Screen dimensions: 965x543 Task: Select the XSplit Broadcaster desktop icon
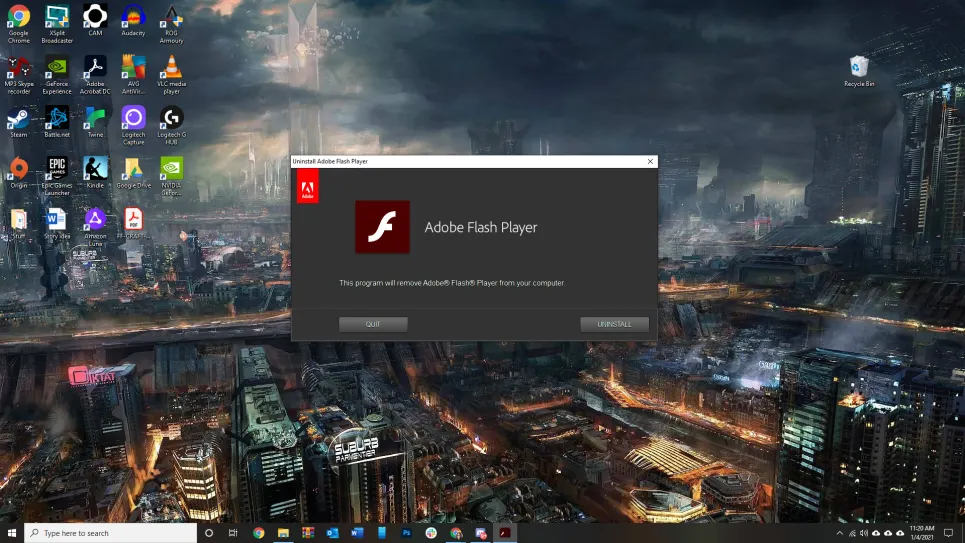[57, 23]
